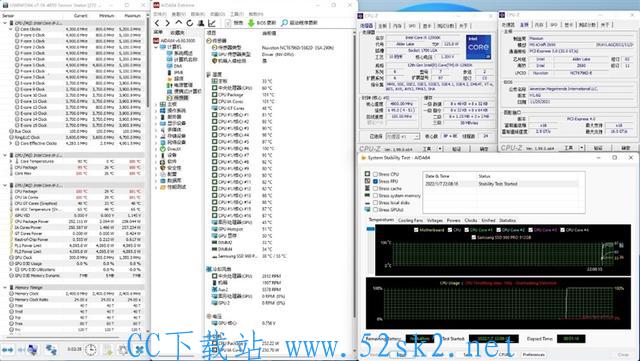
Task: Click the HWiNFO blue double-arrow expand icon
Action: click(x=8, y=350)
